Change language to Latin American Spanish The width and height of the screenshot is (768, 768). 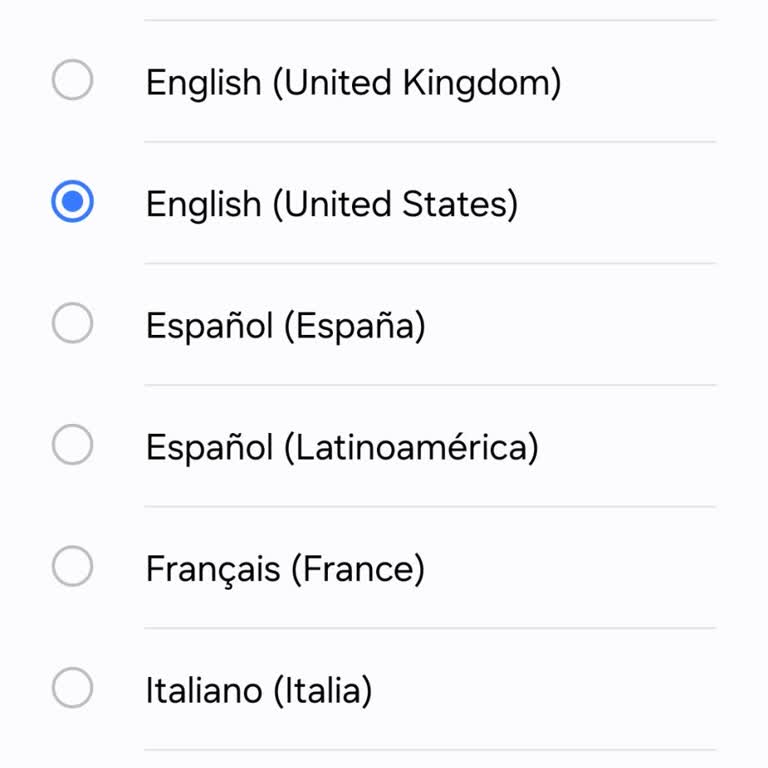pos(72,446)
